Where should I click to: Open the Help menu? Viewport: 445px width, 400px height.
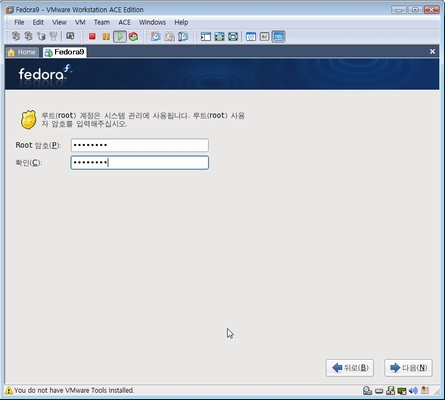pos(181,22)
